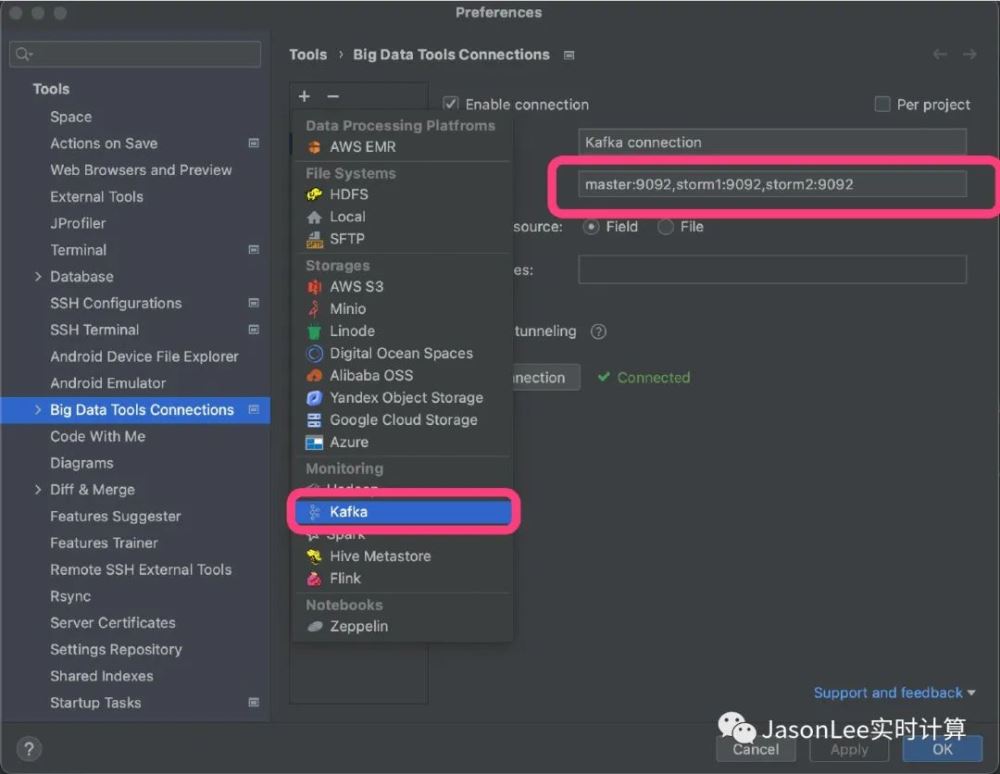The height and width of the screenshot is (774, 1000).
Task: Click the Cancel button
Action: pos(755,749)
